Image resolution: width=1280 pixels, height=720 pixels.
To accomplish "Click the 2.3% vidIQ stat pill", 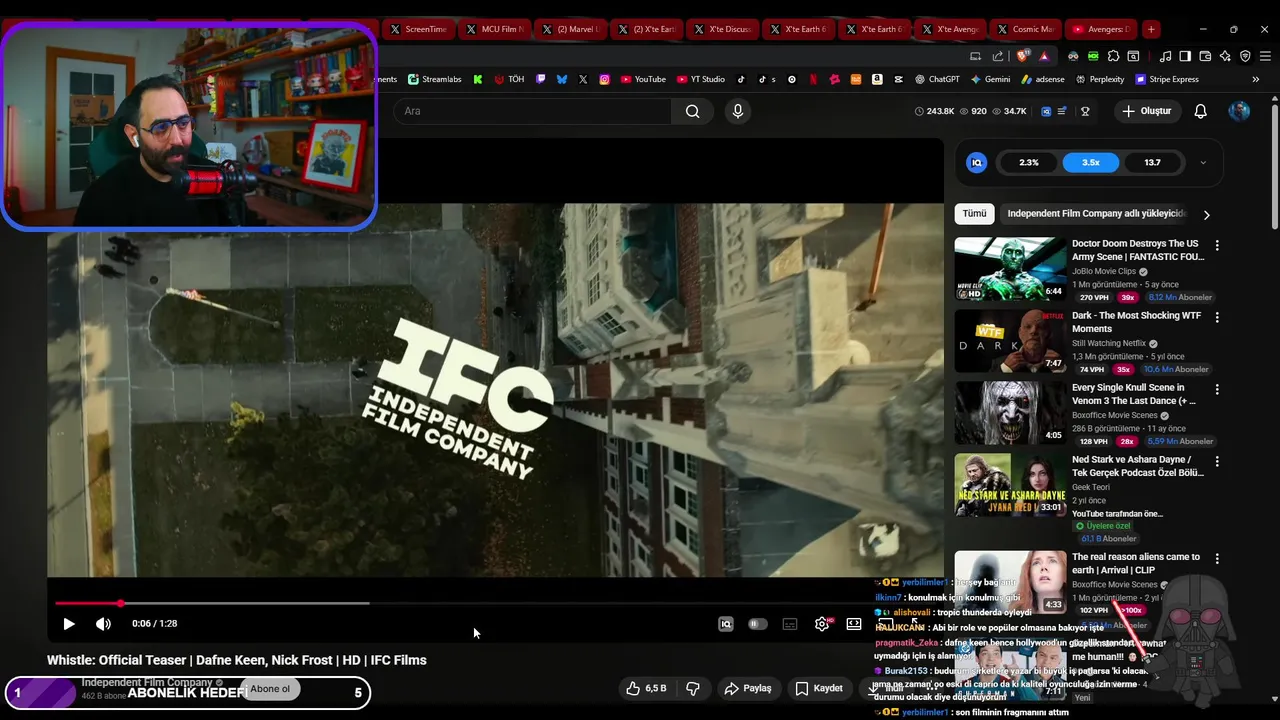I will pos(1029,162).
